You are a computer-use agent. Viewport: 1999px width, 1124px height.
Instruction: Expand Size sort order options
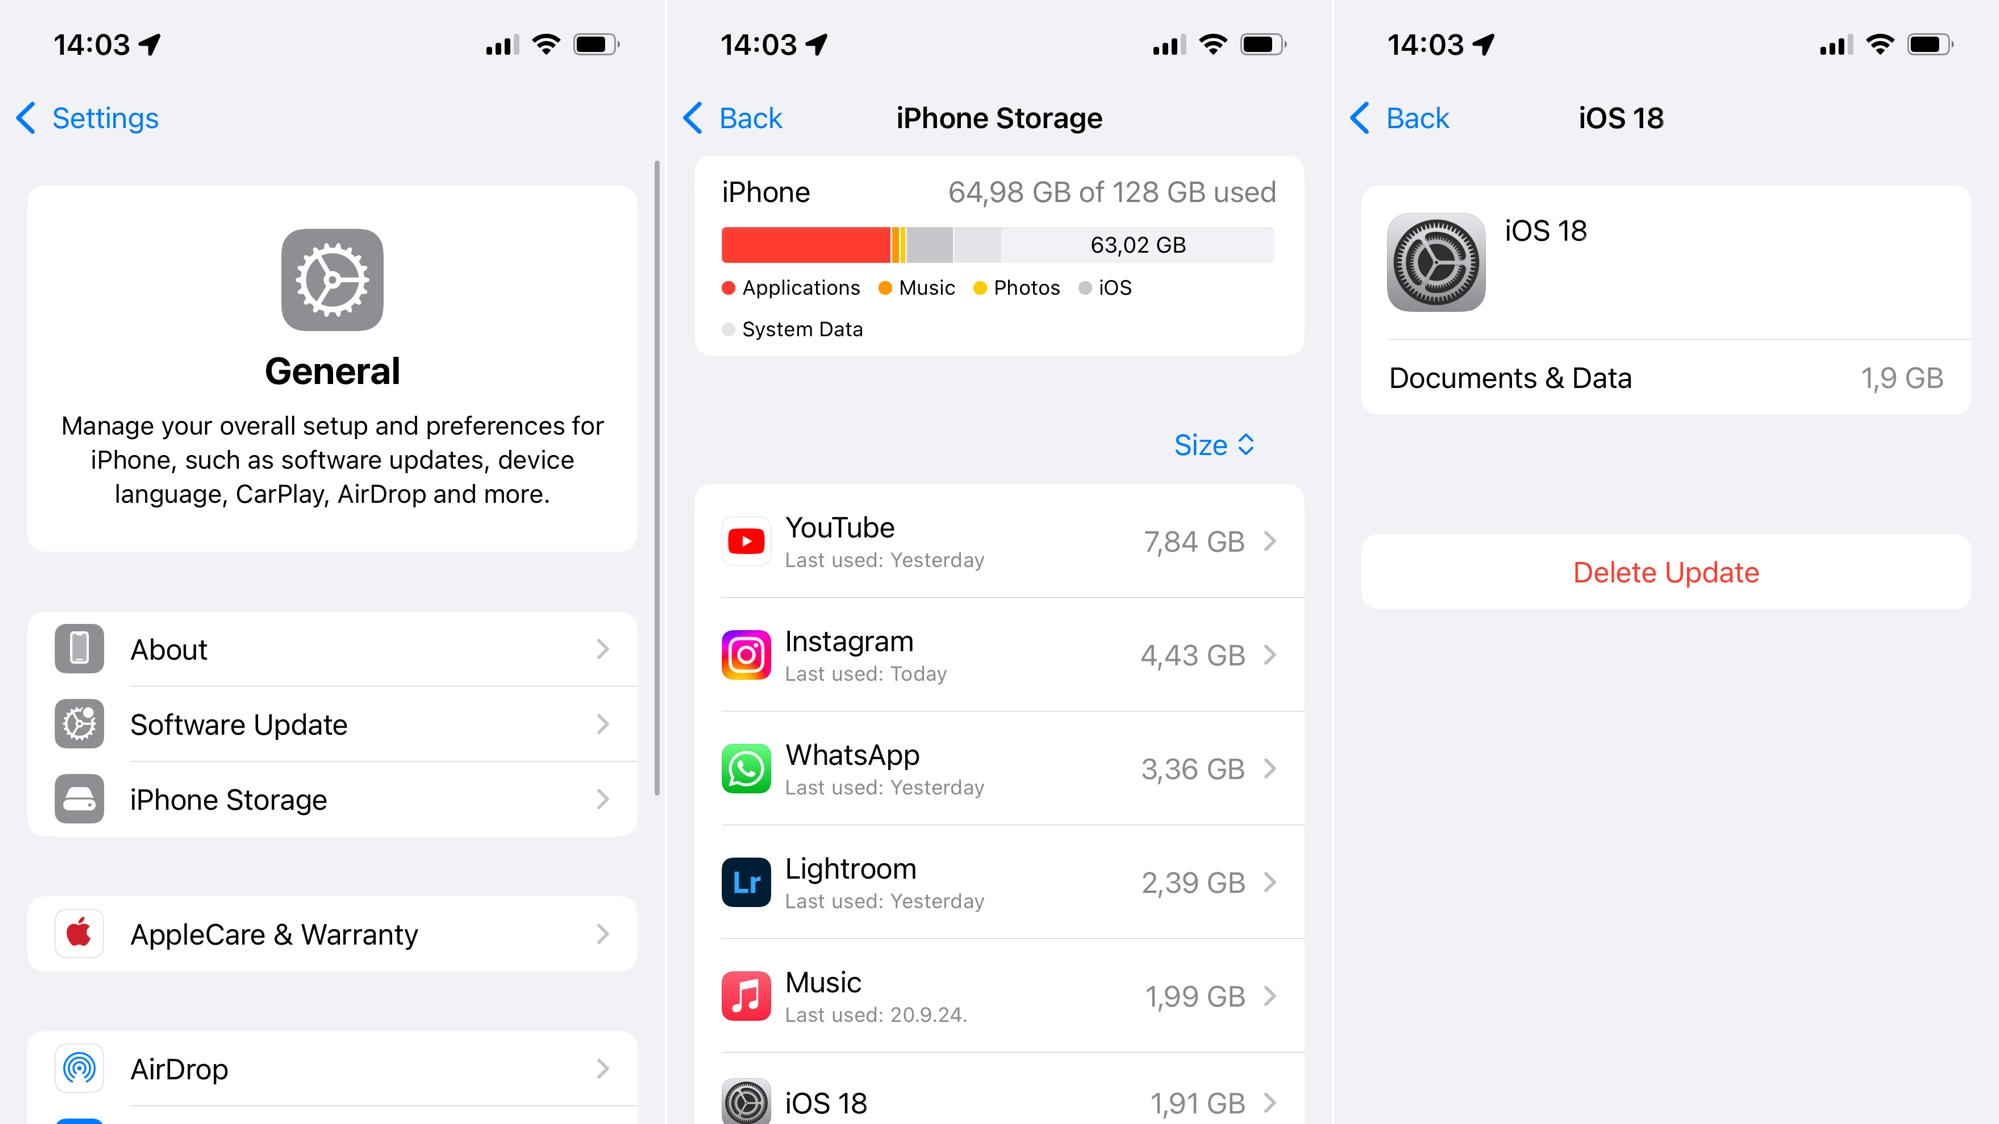click(x=1214, y=443)
